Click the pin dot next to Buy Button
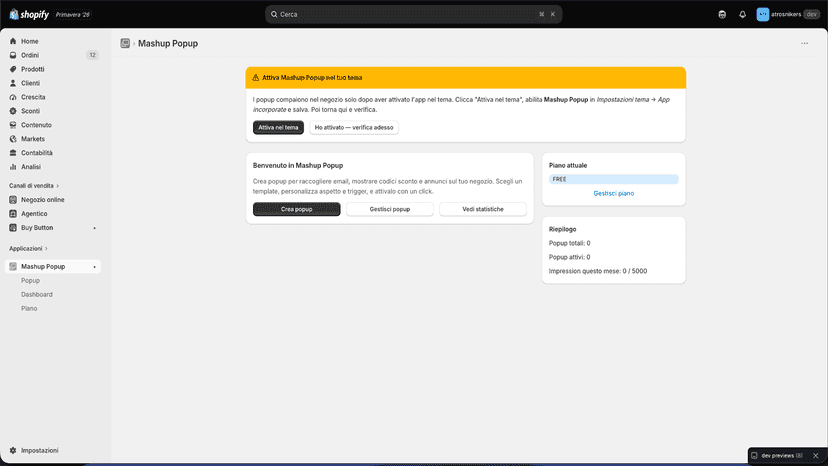 (95, 228)
